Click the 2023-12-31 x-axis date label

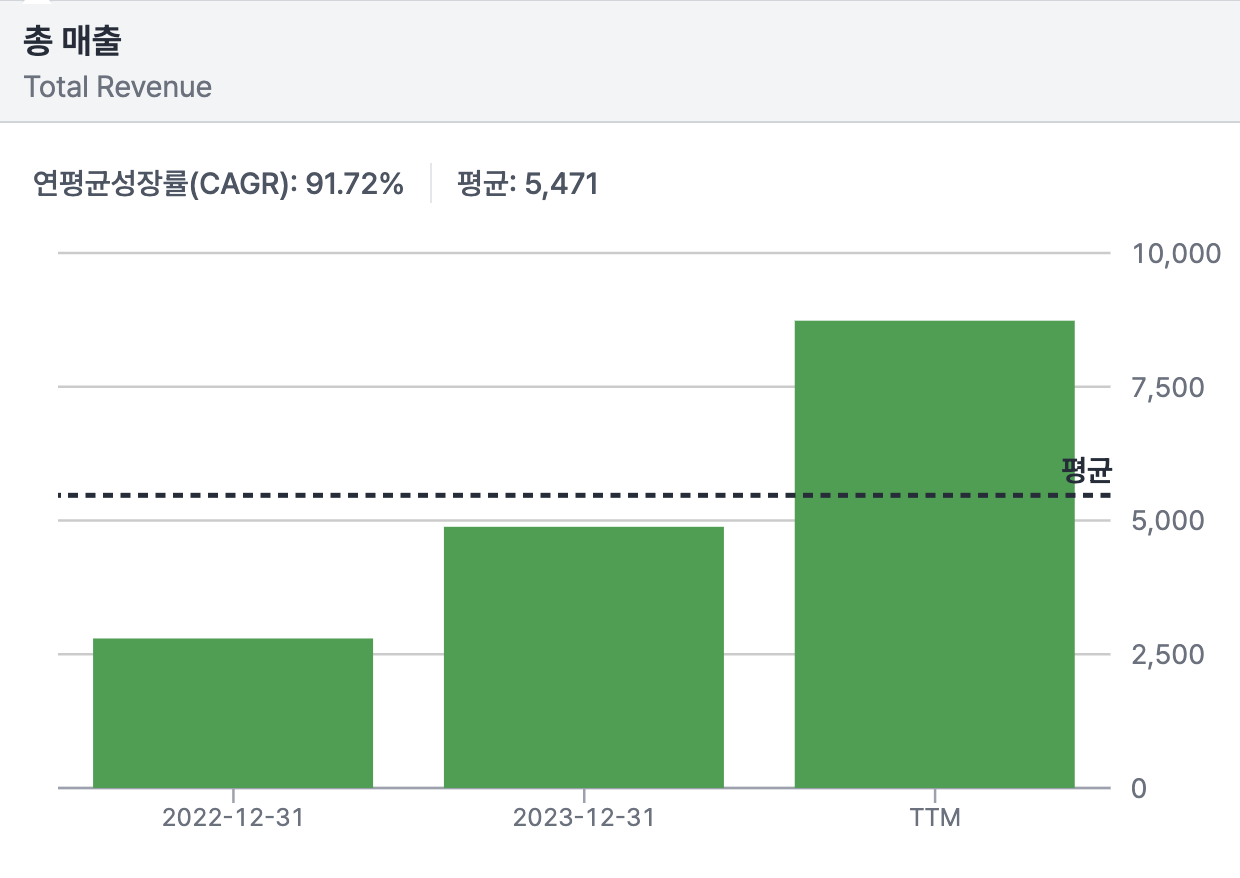click(583, 818)
